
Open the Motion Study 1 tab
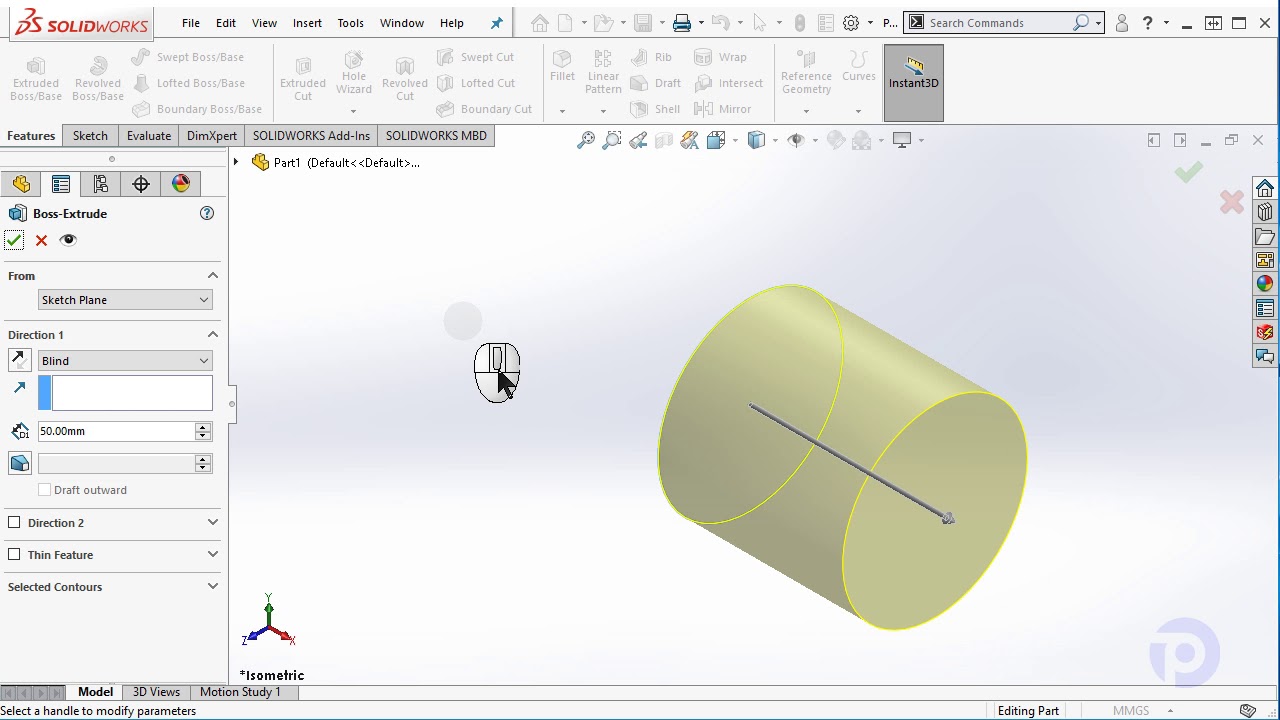(x=240, y=692)
